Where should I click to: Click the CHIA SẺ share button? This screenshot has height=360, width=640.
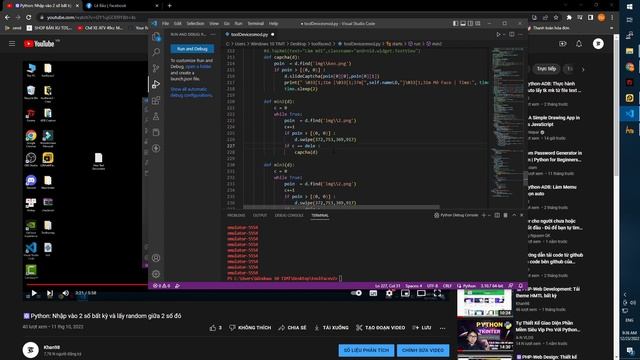pos(292,328)
